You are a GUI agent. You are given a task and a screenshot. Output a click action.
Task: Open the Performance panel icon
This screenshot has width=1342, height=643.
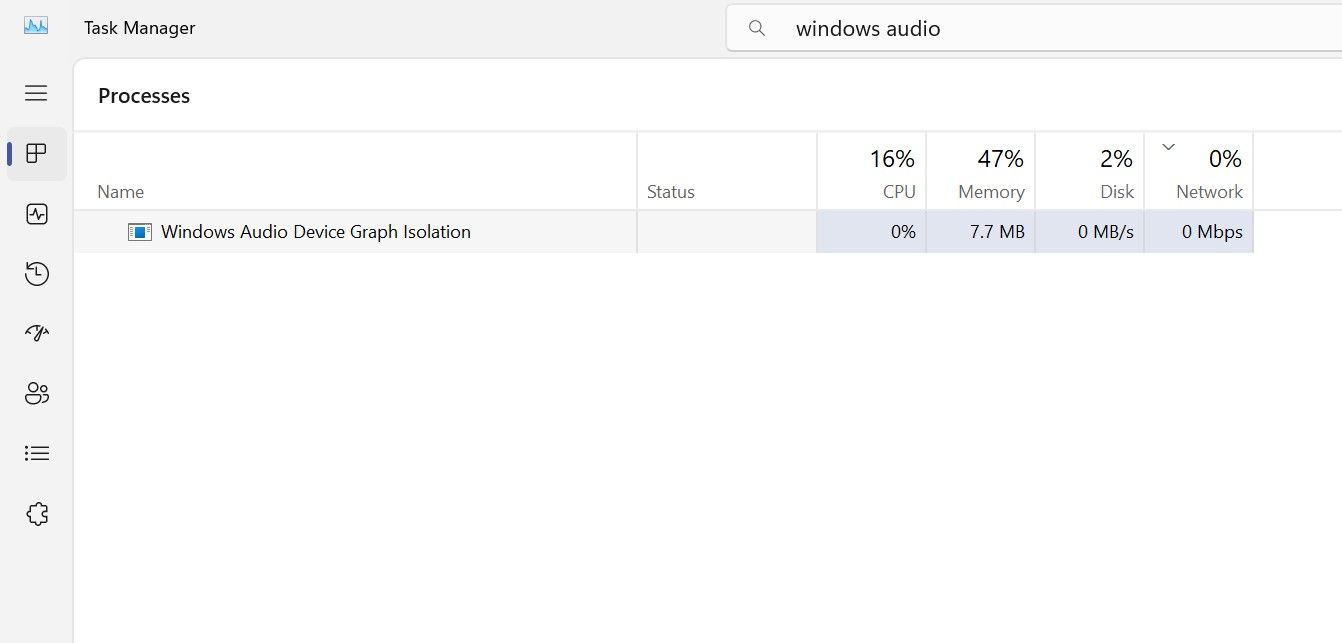(x=36, y=213)
